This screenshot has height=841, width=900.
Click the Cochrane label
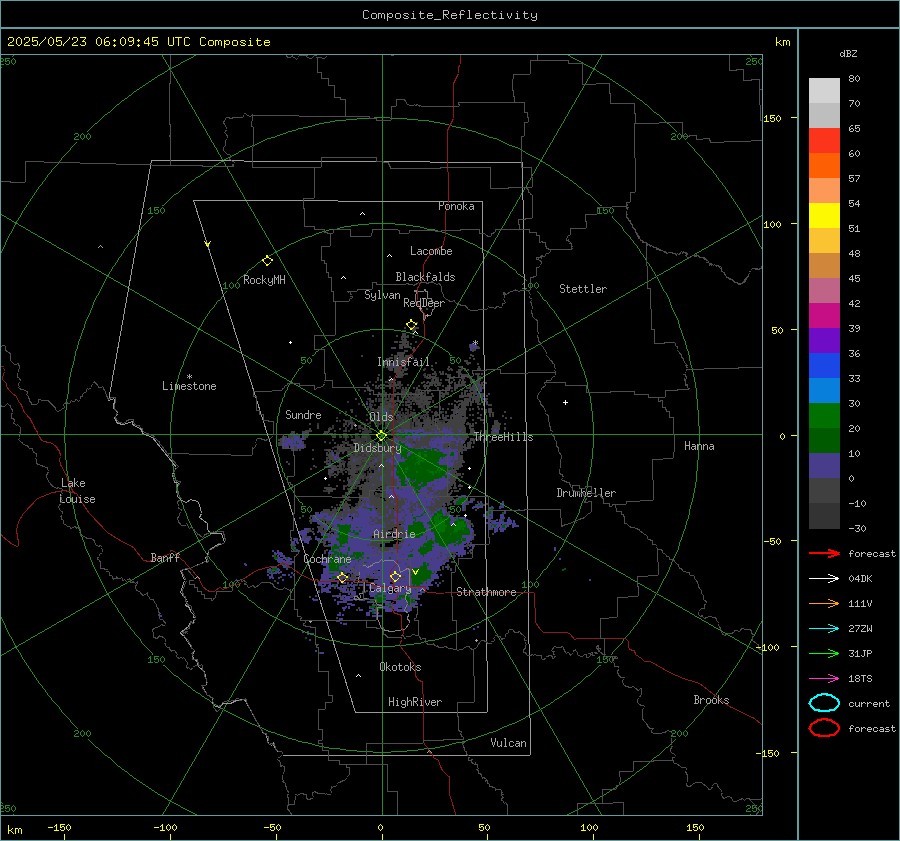click(x=327, y=559)
